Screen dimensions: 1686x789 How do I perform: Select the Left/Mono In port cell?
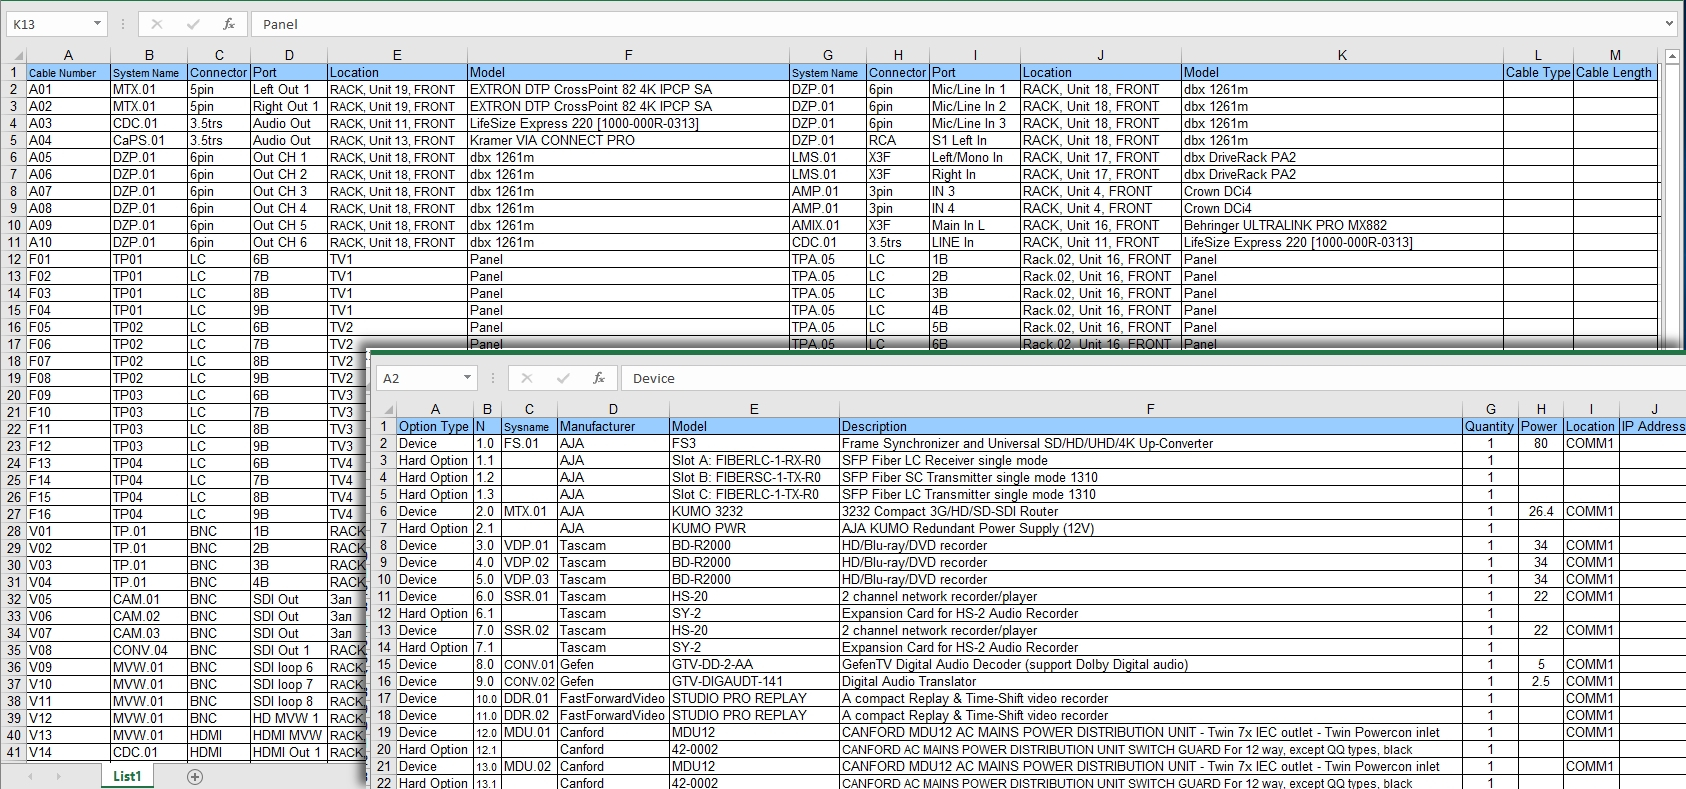click(x=975, y=157)
